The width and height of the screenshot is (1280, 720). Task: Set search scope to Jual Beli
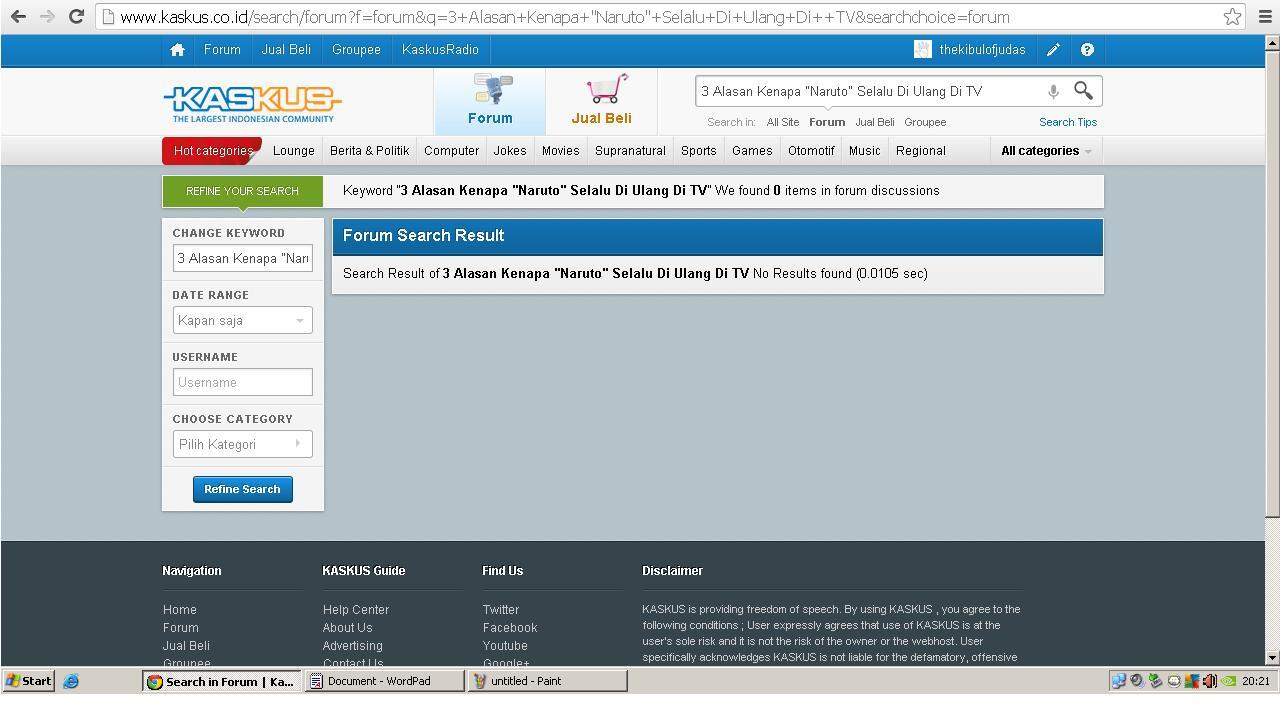click(x=875, y=122)
